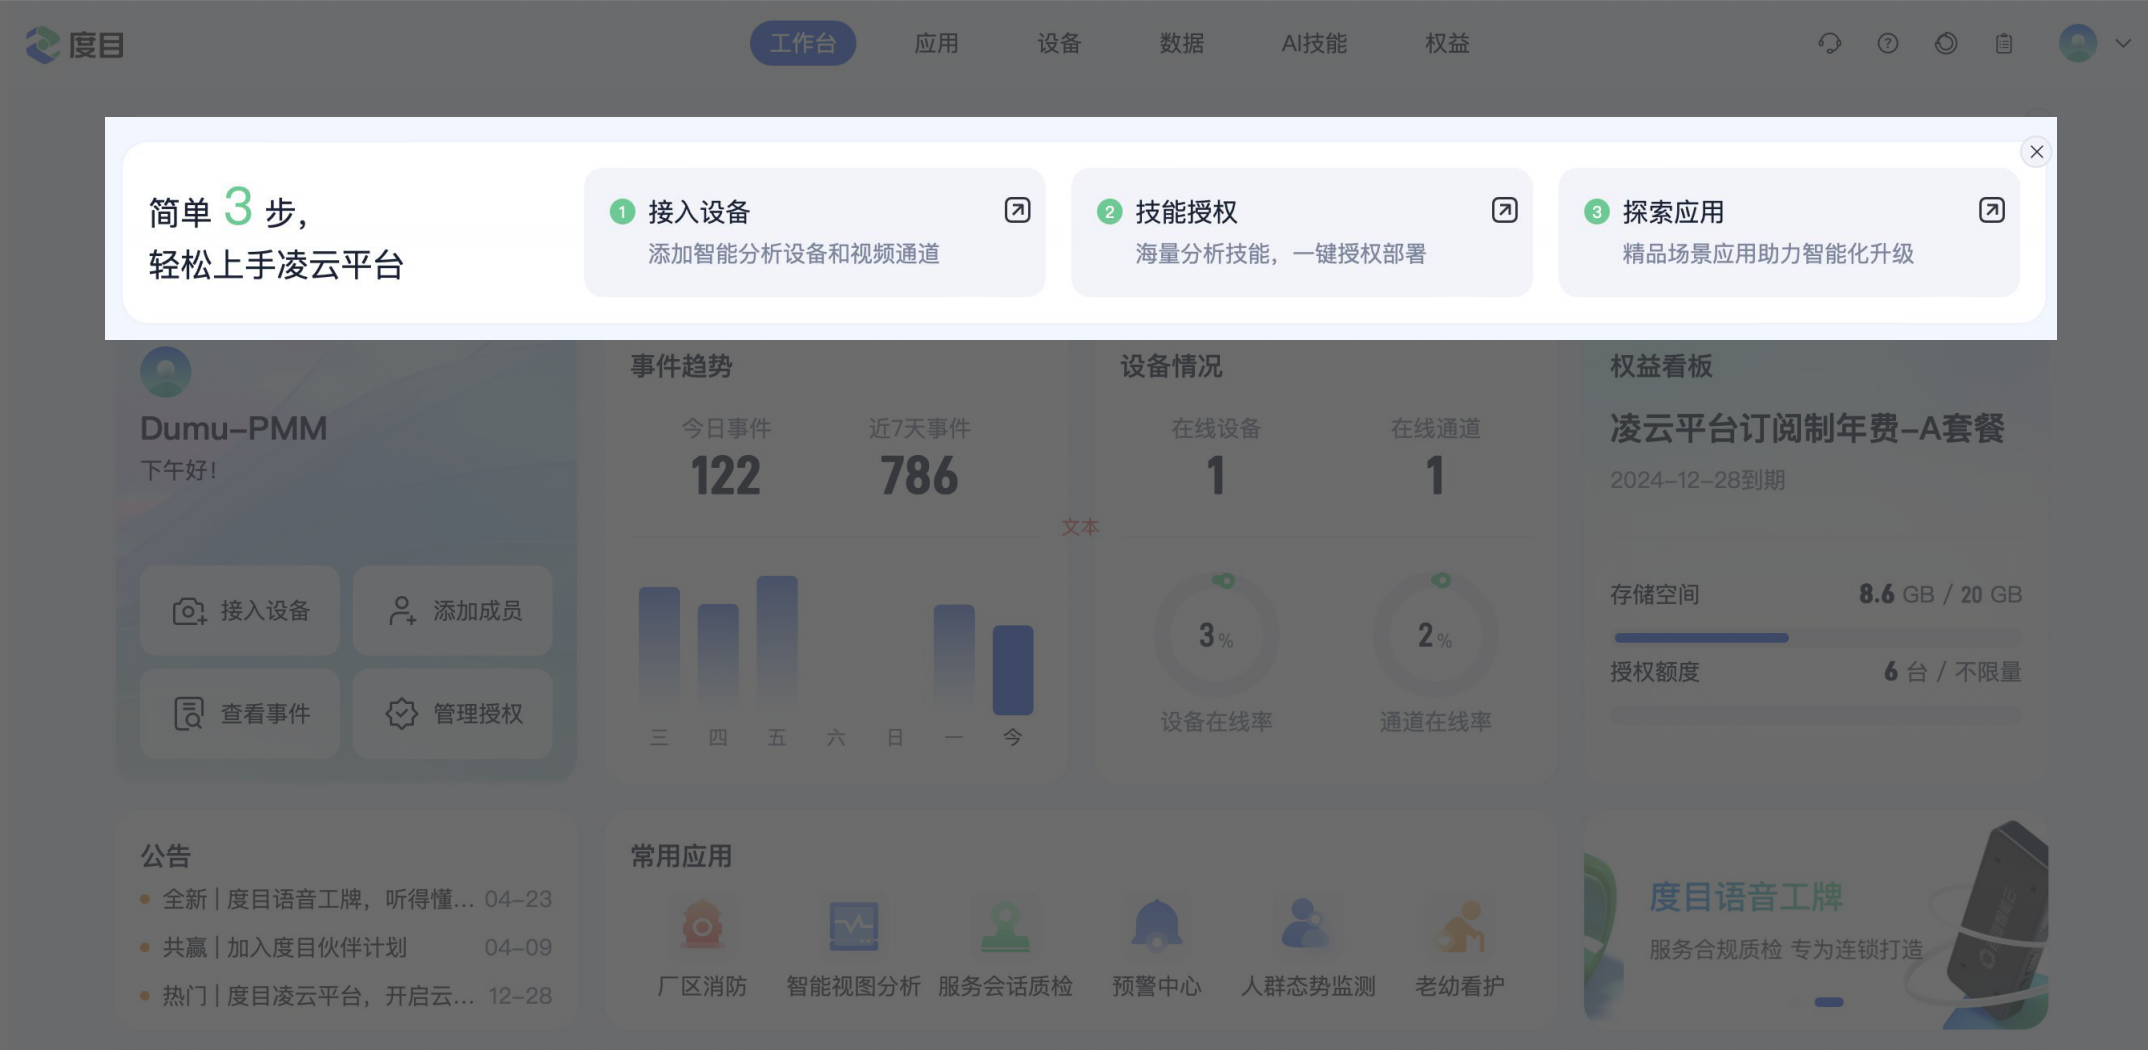2148x1050 pixels.
Task: Open the 工作台 tab
Action: pyautogui.click(x=803, y=43)
